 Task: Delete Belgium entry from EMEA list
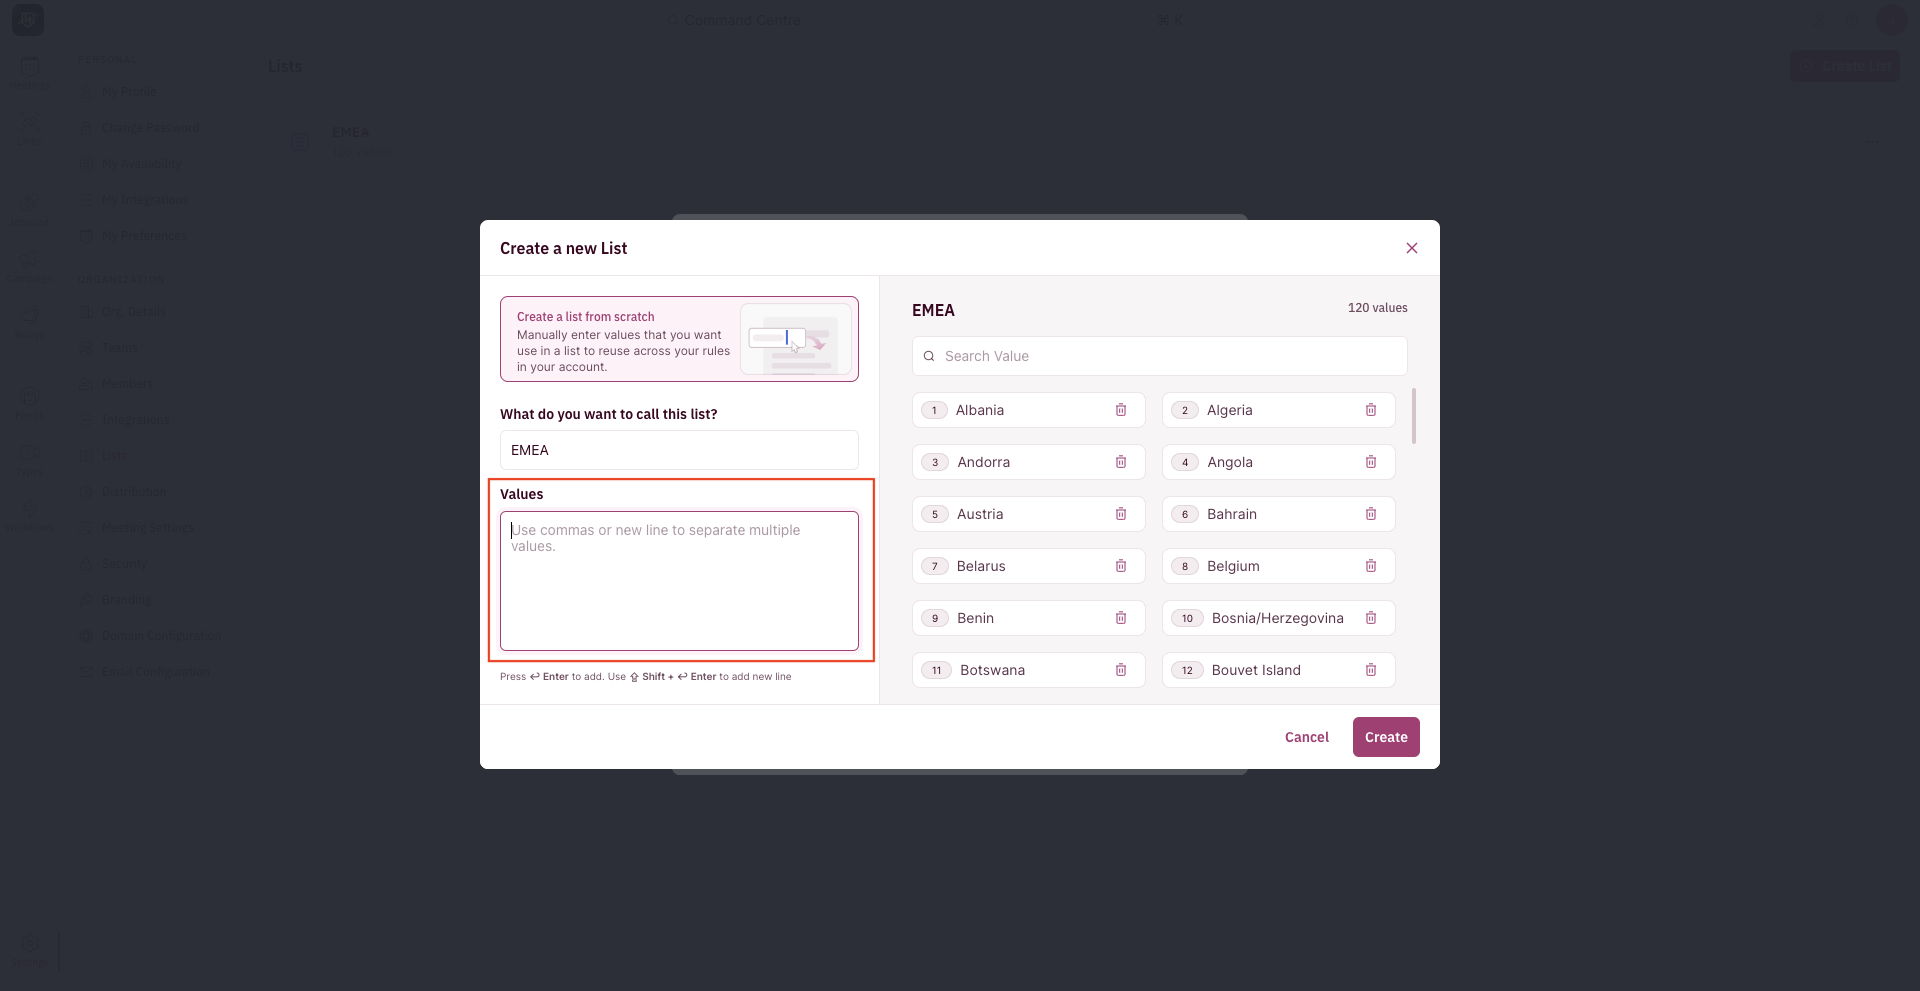(1371, 566)
